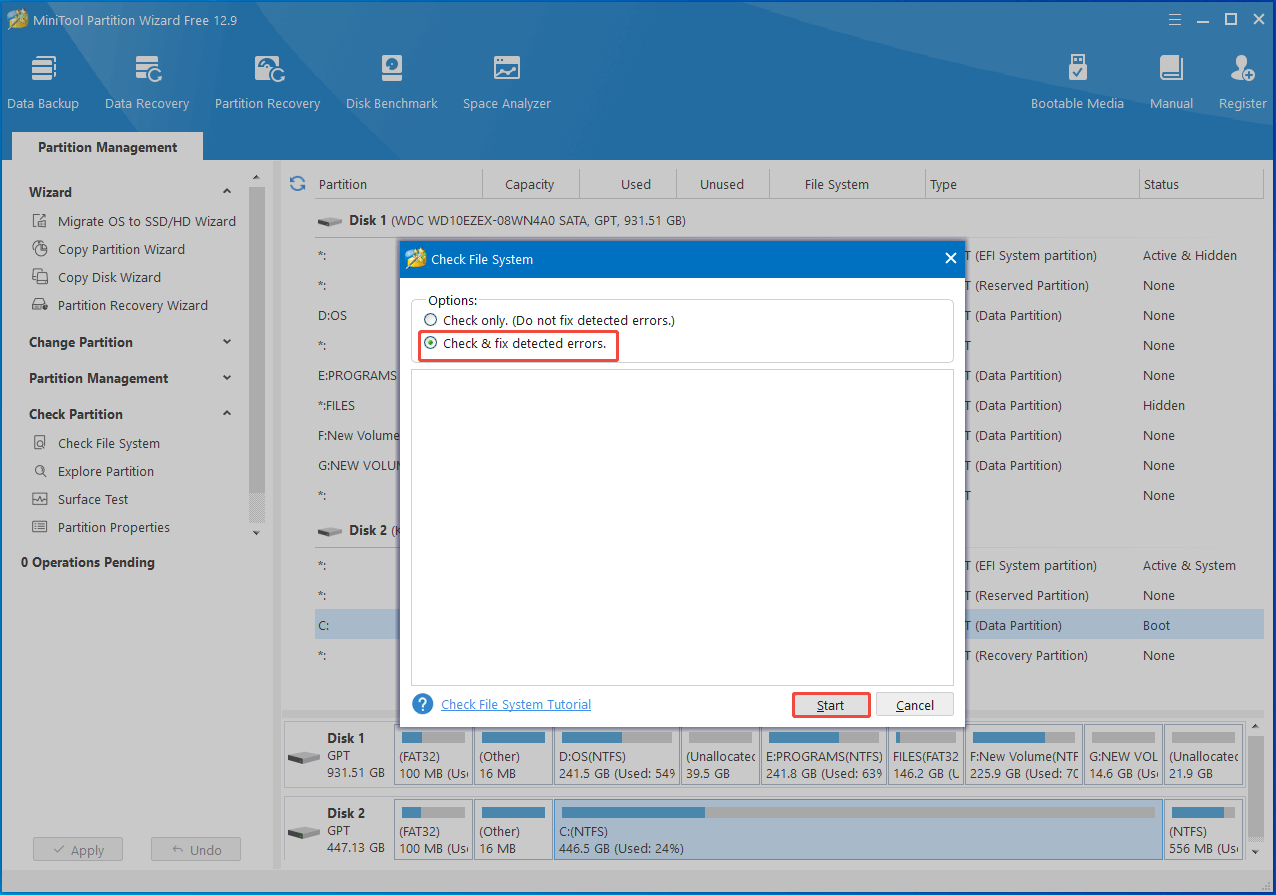Viewport: 1276px width, 895px height.
Task: Click 0 Operations Pending label
Action: coord(88,562)
